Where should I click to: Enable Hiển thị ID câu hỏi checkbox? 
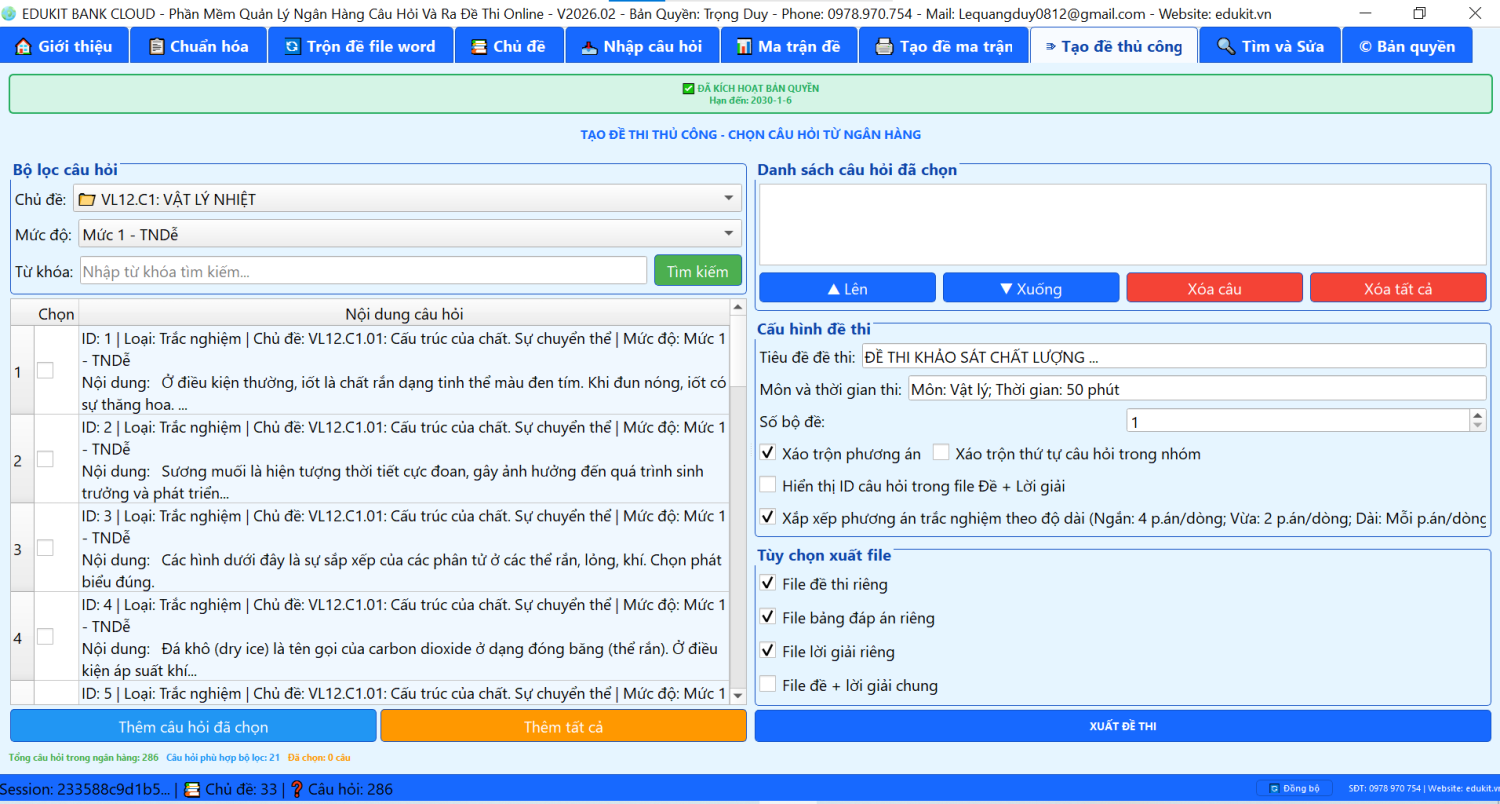768,486
